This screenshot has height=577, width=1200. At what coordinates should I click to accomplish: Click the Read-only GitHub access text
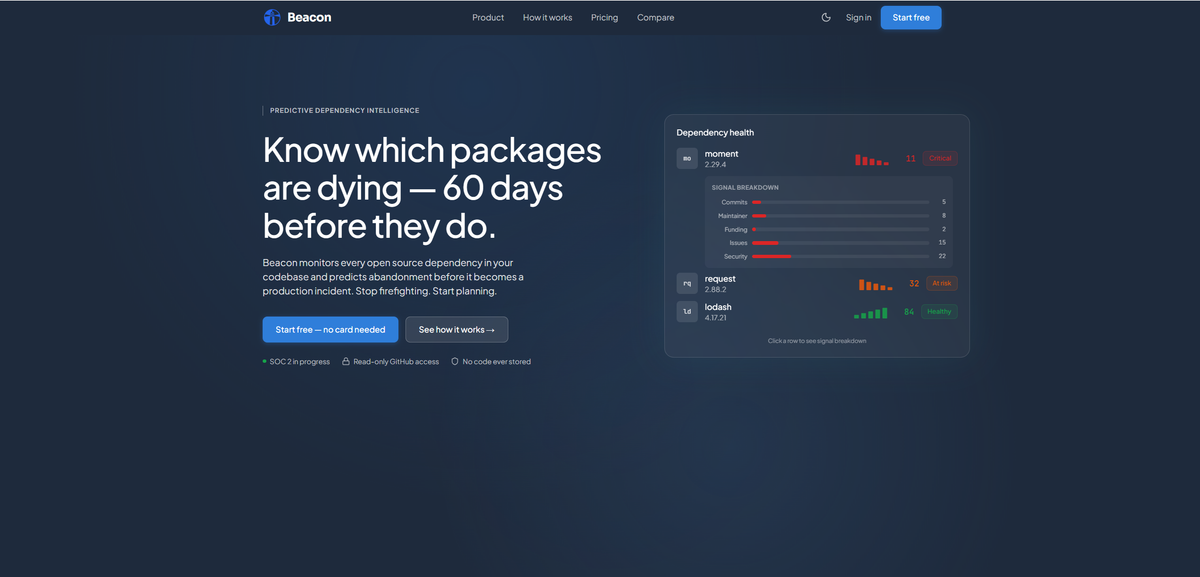396,362
